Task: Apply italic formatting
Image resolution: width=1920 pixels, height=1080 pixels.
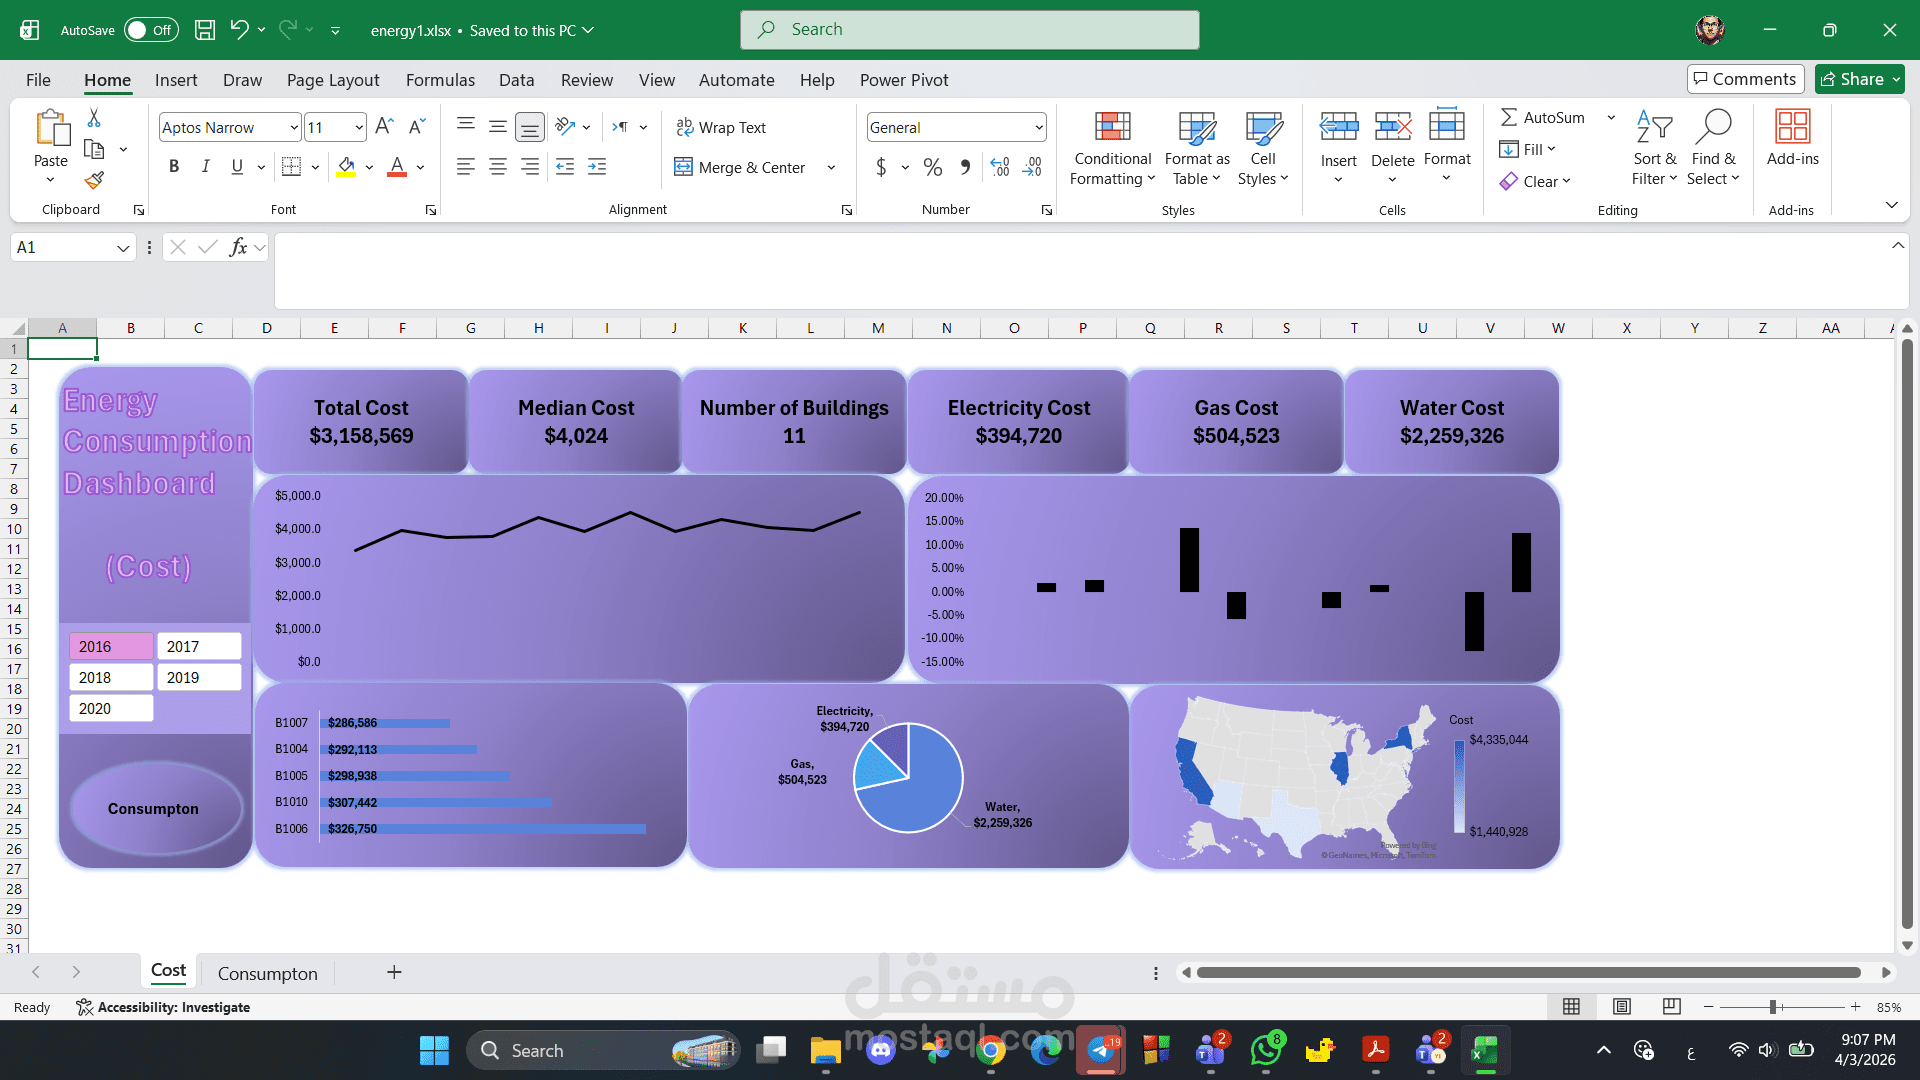Action: point(206,167)
